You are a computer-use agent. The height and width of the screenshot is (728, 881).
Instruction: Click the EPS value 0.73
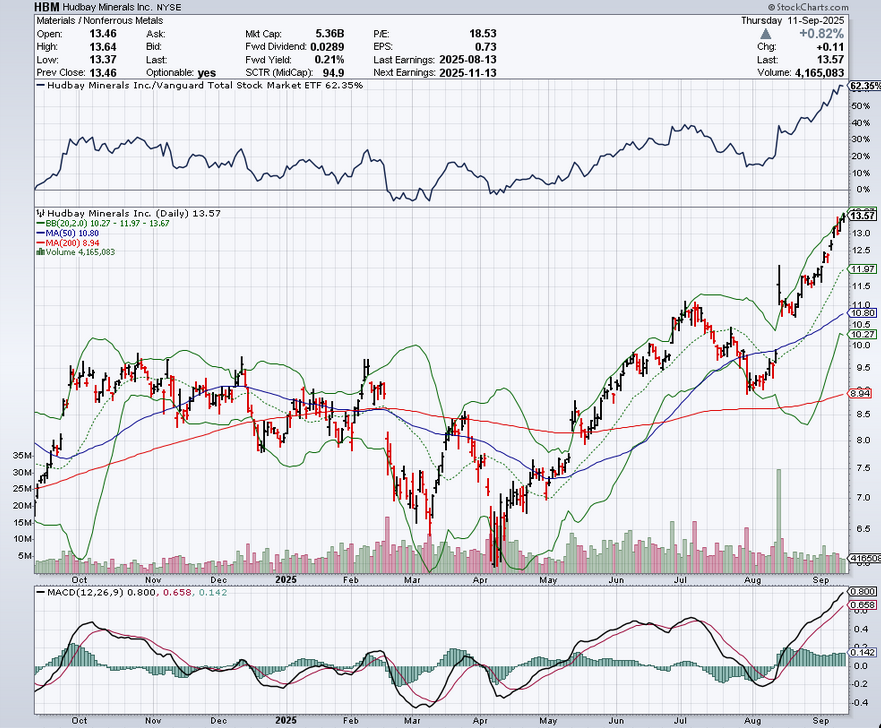point(486,47)
